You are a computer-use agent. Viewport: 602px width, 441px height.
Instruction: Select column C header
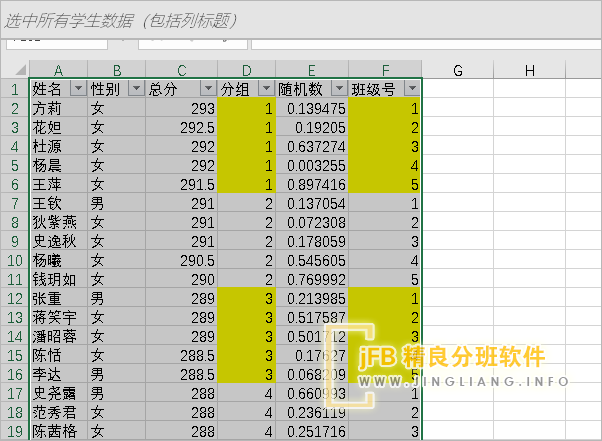click(x=182, y=69)
